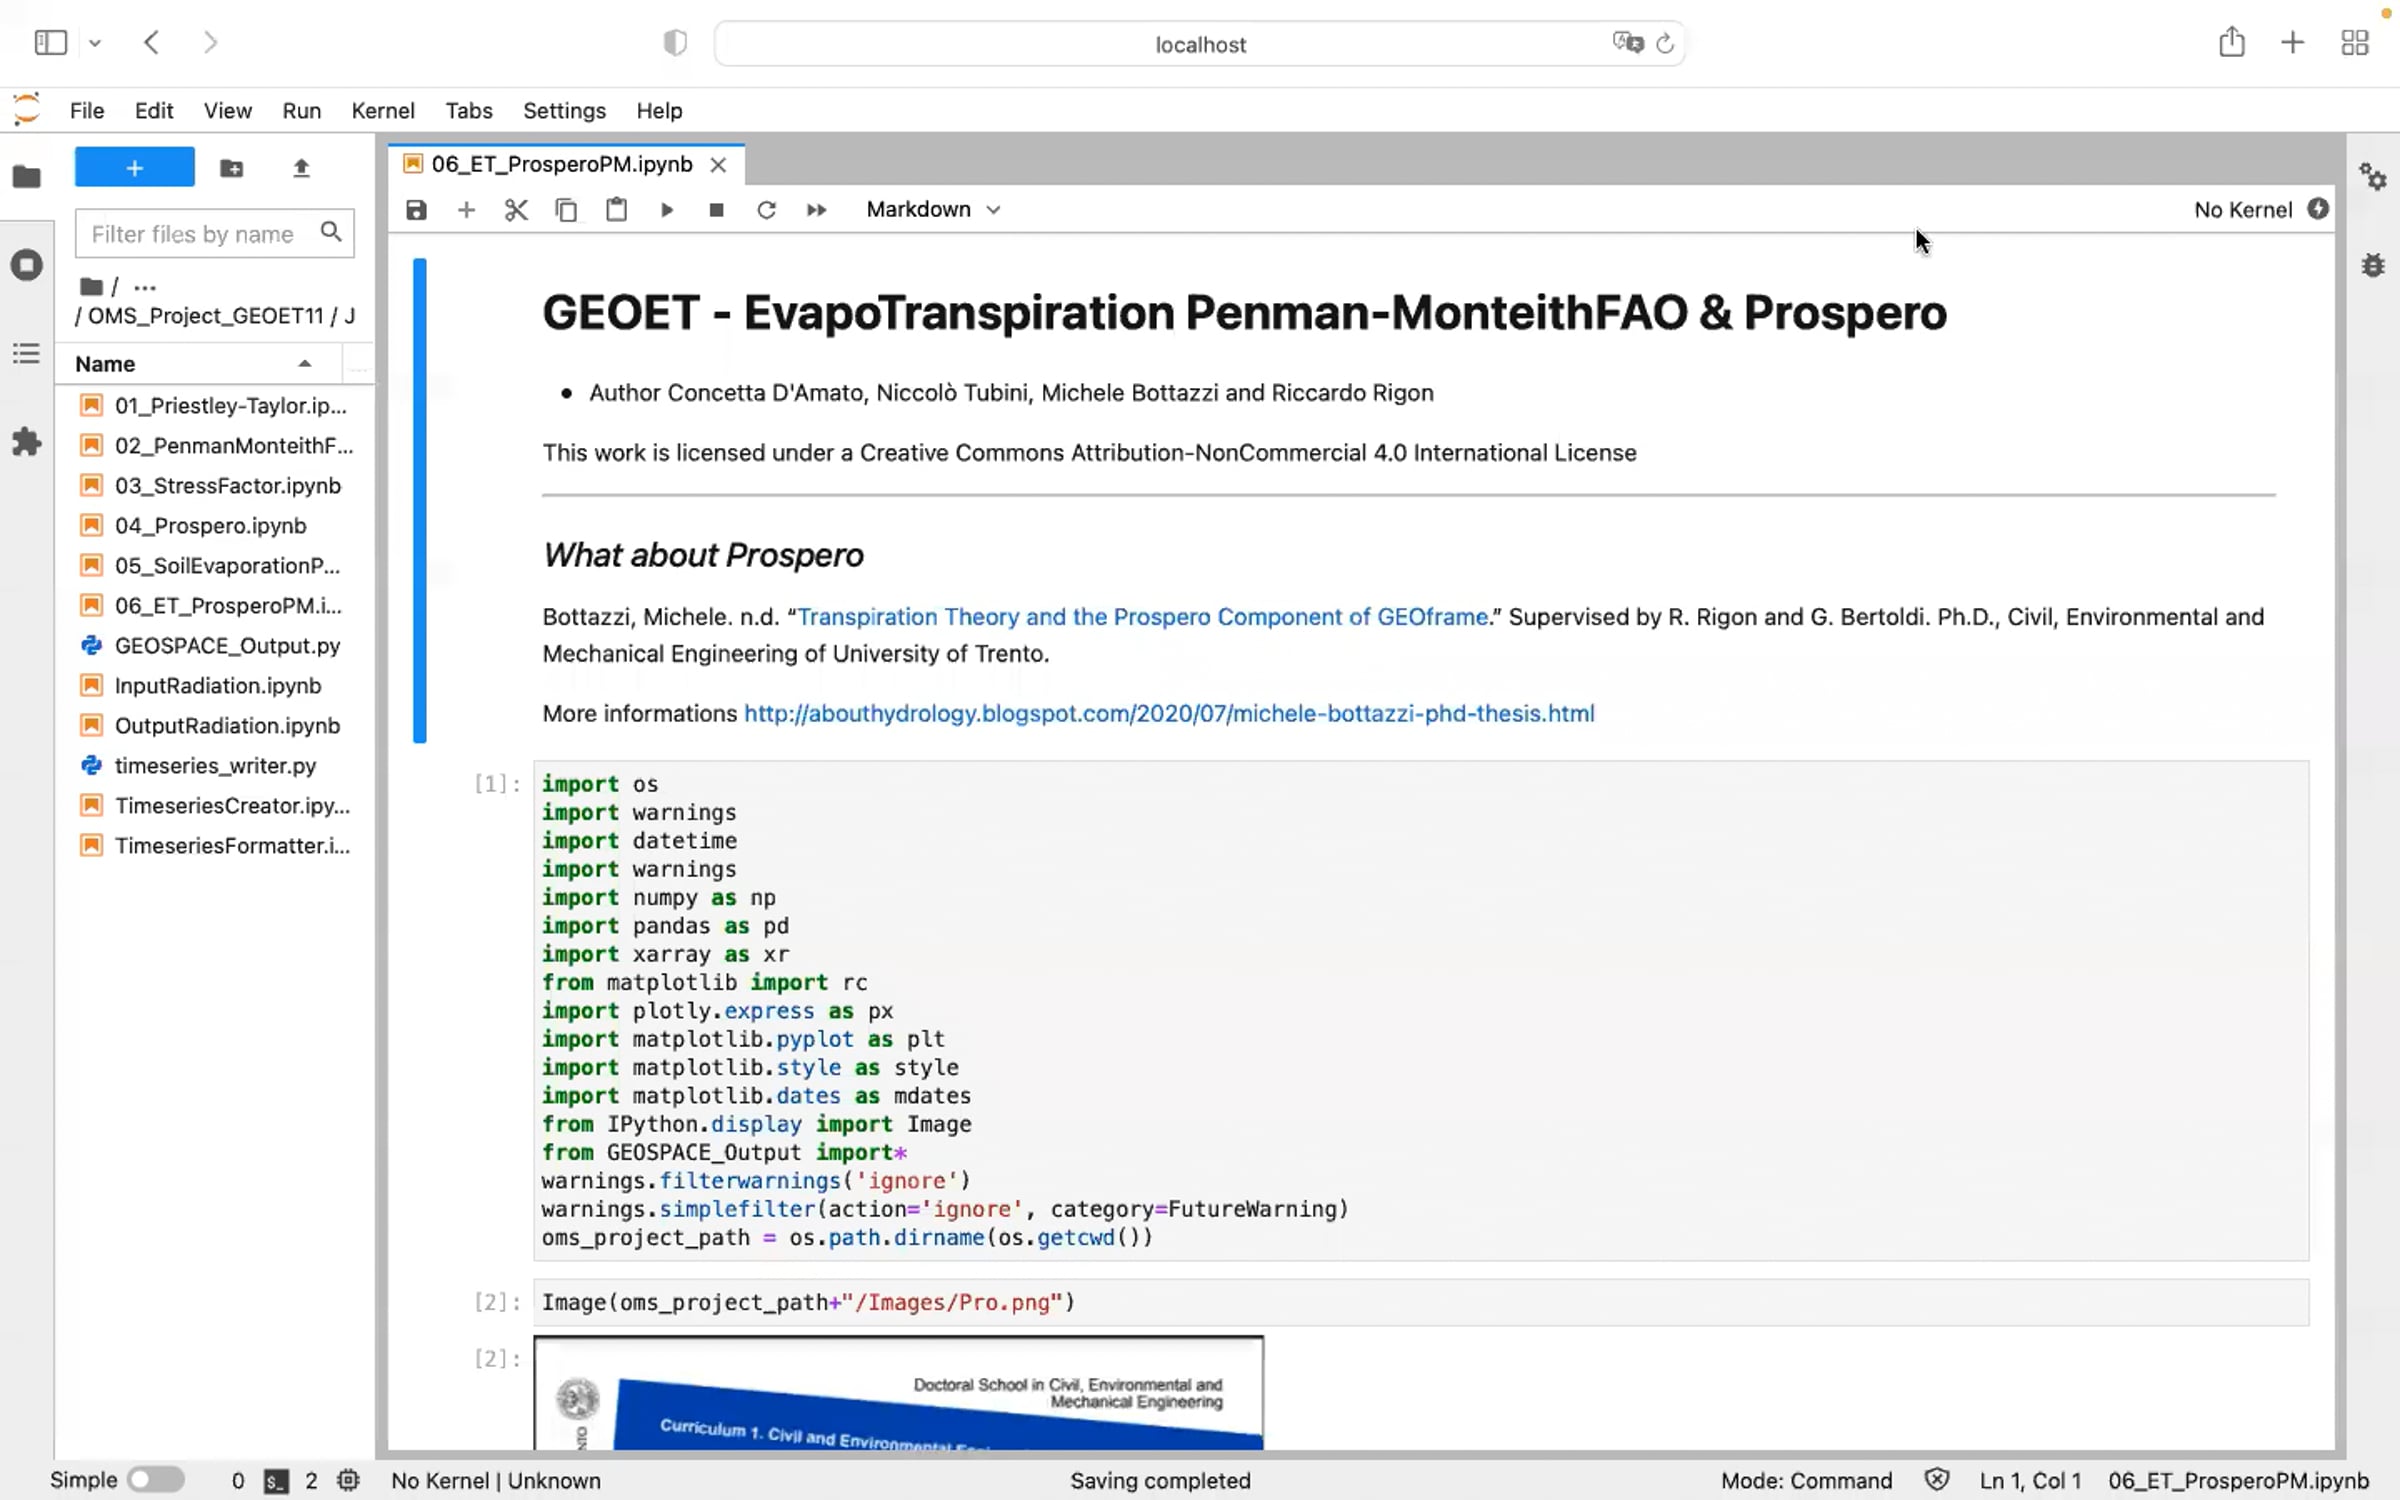
Task: Upload files with the upload arrow icon
Action: pyautogui.click(x=301, y=168)
